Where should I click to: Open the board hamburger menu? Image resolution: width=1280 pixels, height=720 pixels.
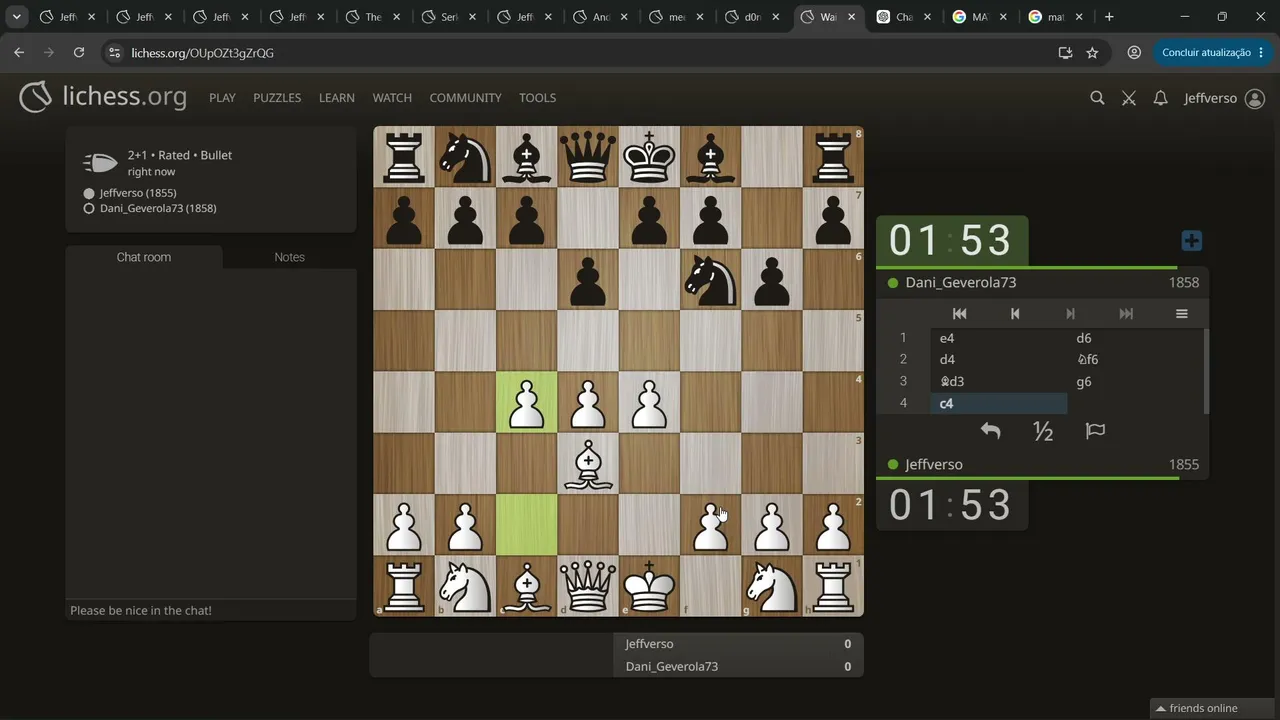point(1181,313)
